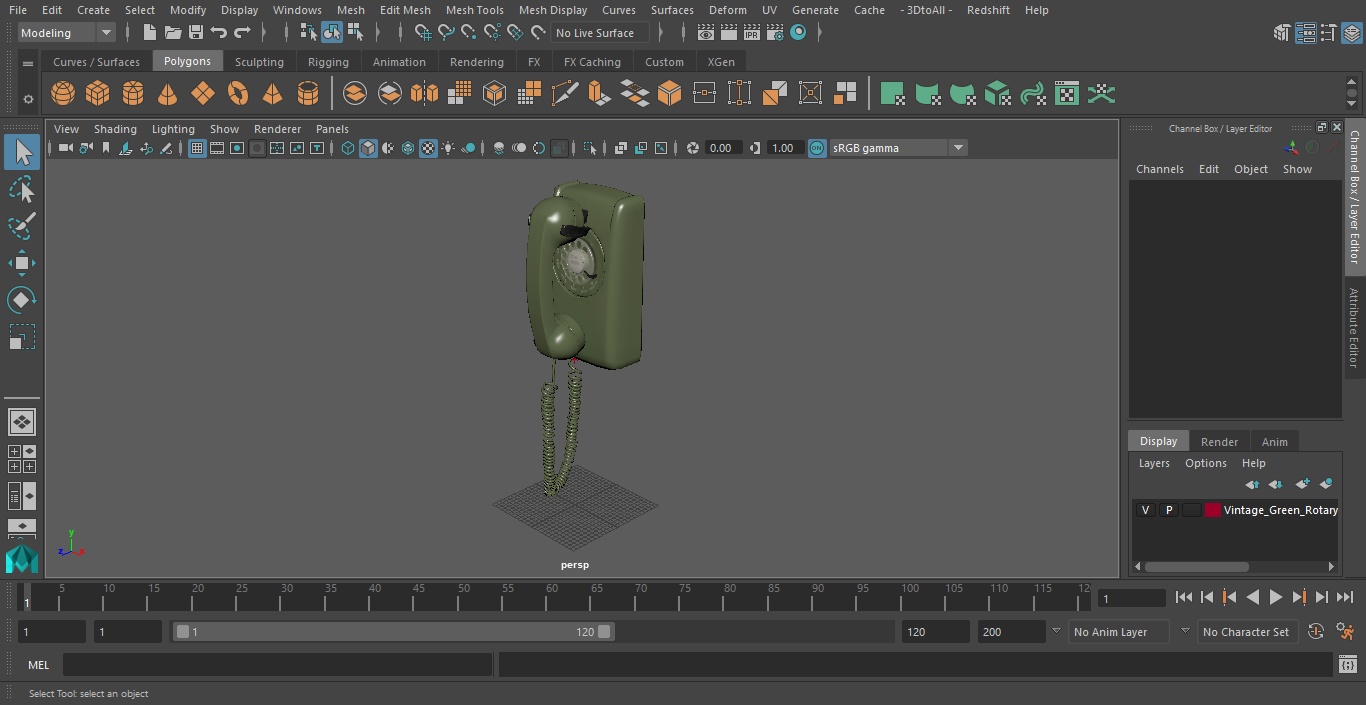Screen dimensions: 1366x705
Task: Open the Layers menu in layer editor
Action: point(1154,463)
